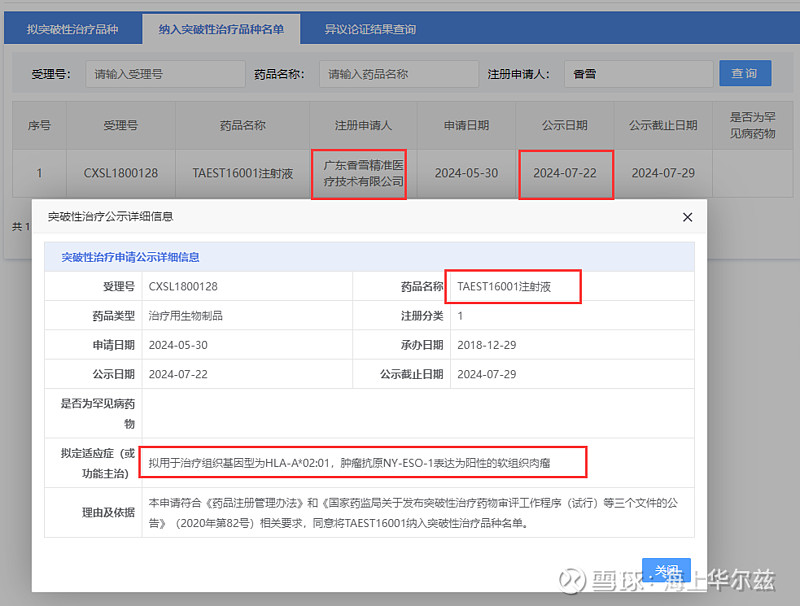Click the 是否为罕见病药物 column header
This screenshot has height=606, width=800.
point(753,125)
